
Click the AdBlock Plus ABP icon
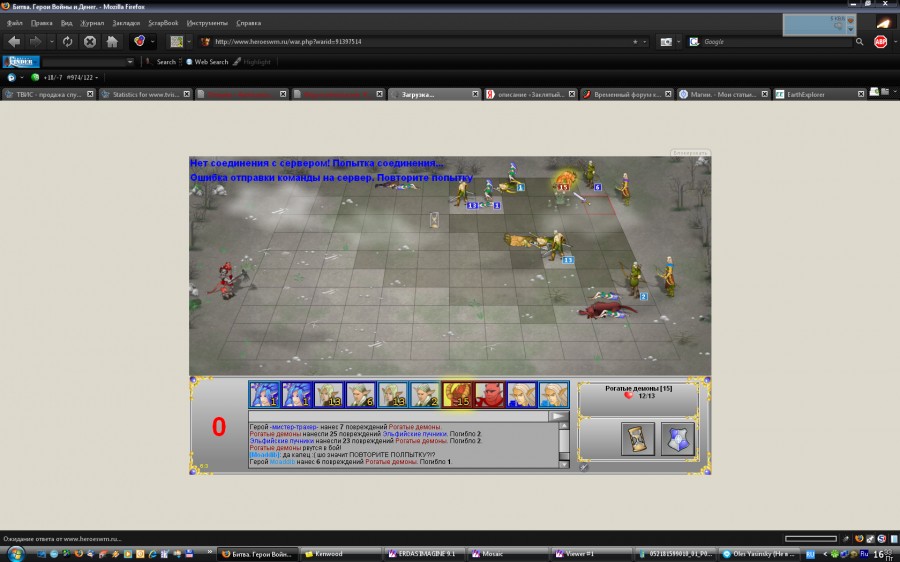881,41
